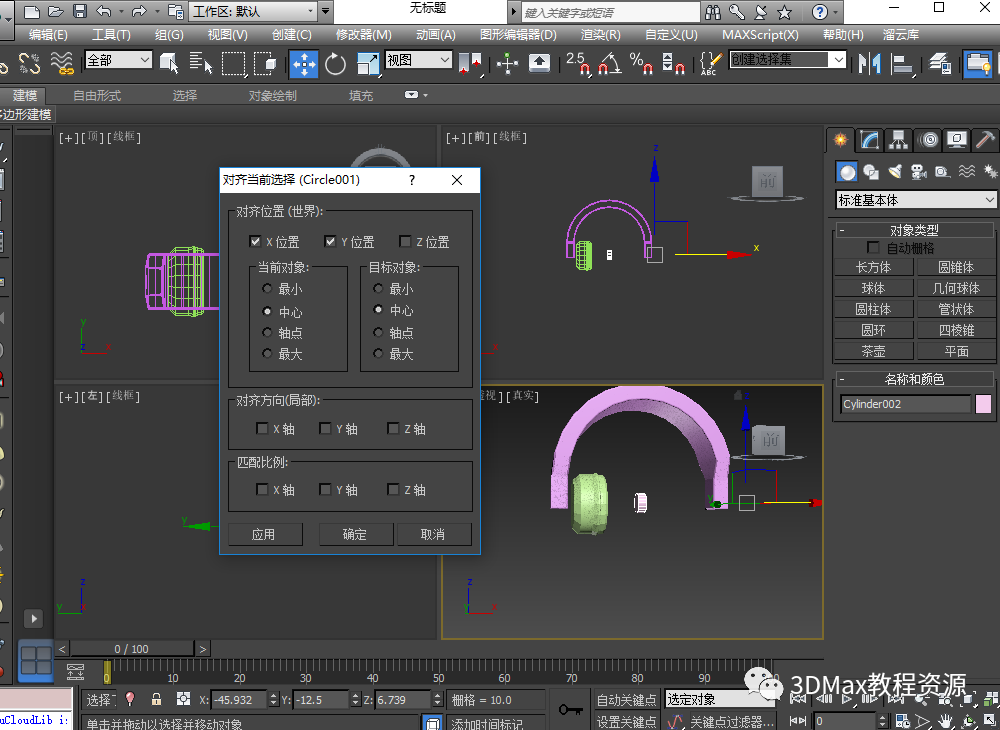The width and height of the screenshot is (1000, 730).
Task: Uncheck the X 位置 checkbox
Action: tap(256, 242)
